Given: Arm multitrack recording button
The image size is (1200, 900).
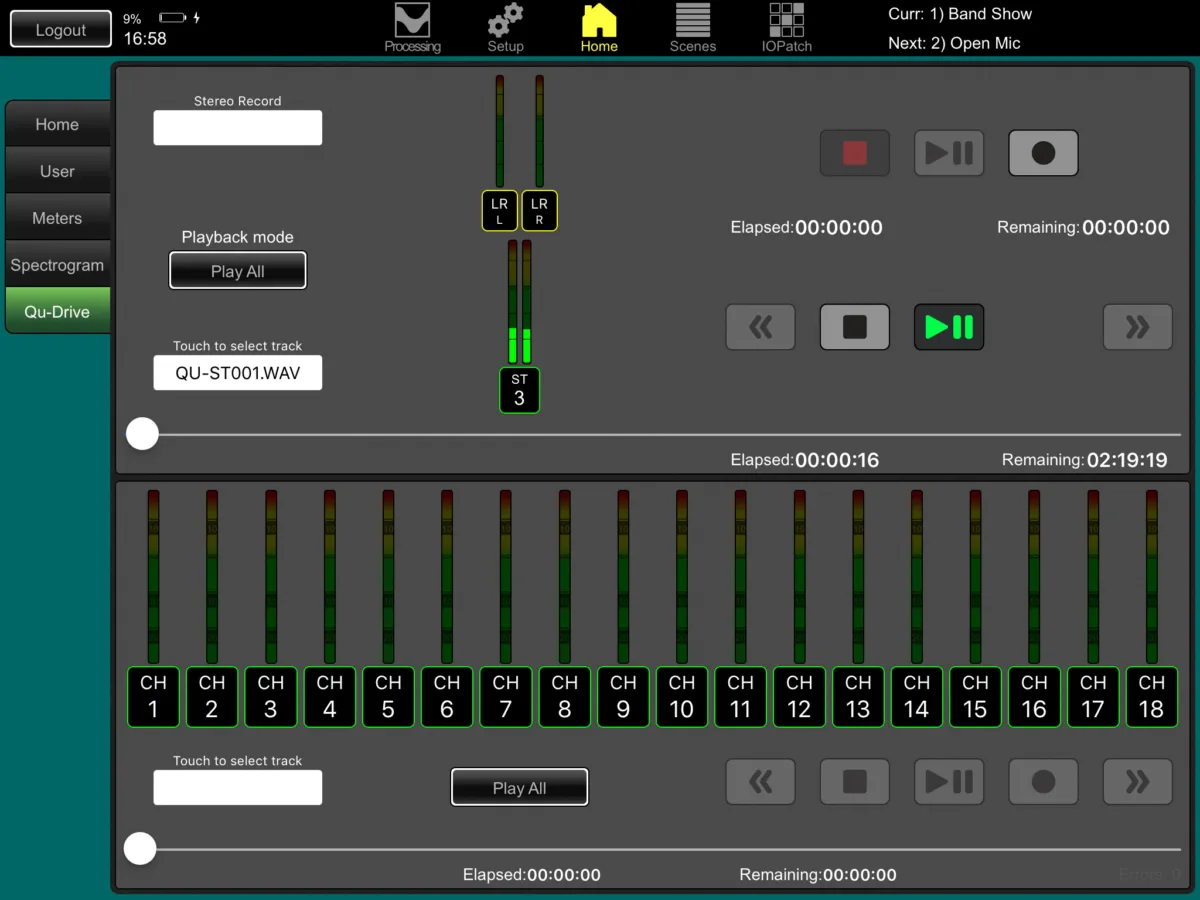Looking at the screenshot, I should coord(1043,781).
